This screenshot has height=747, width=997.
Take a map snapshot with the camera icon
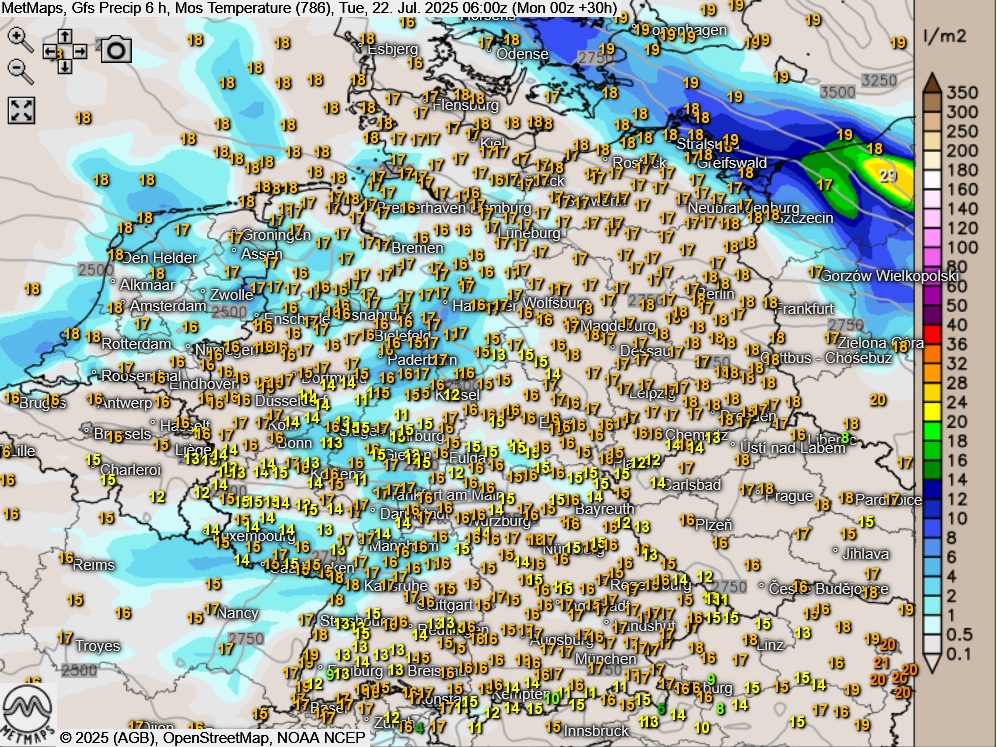[115, 50]
